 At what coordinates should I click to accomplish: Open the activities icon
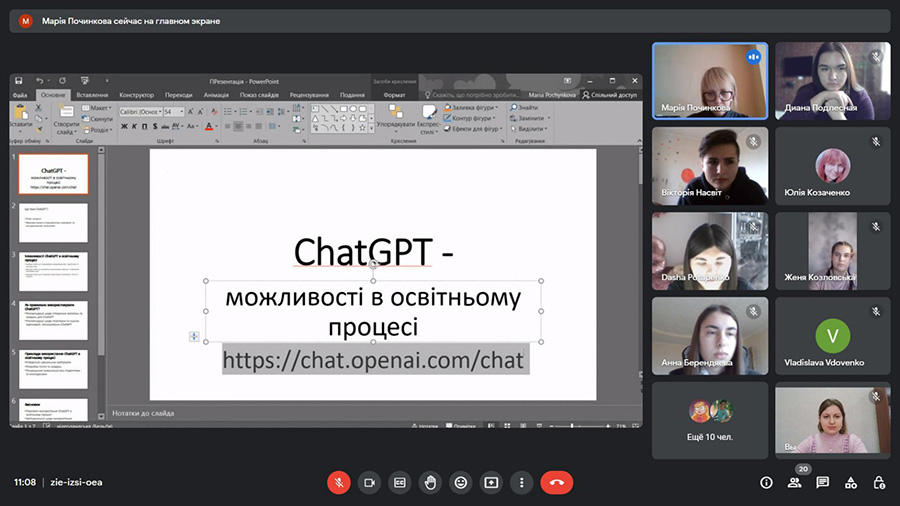coord(851,482)
